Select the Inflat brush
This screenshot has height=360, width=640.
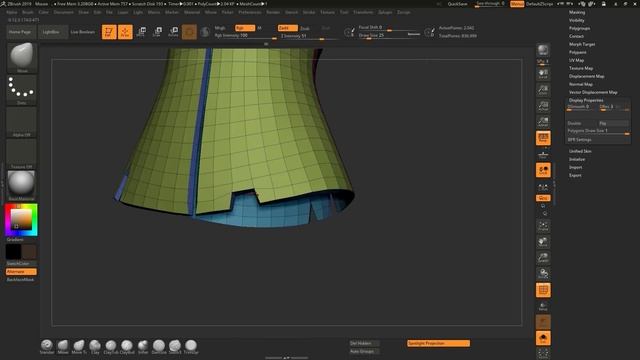click(x=143, y=347)
